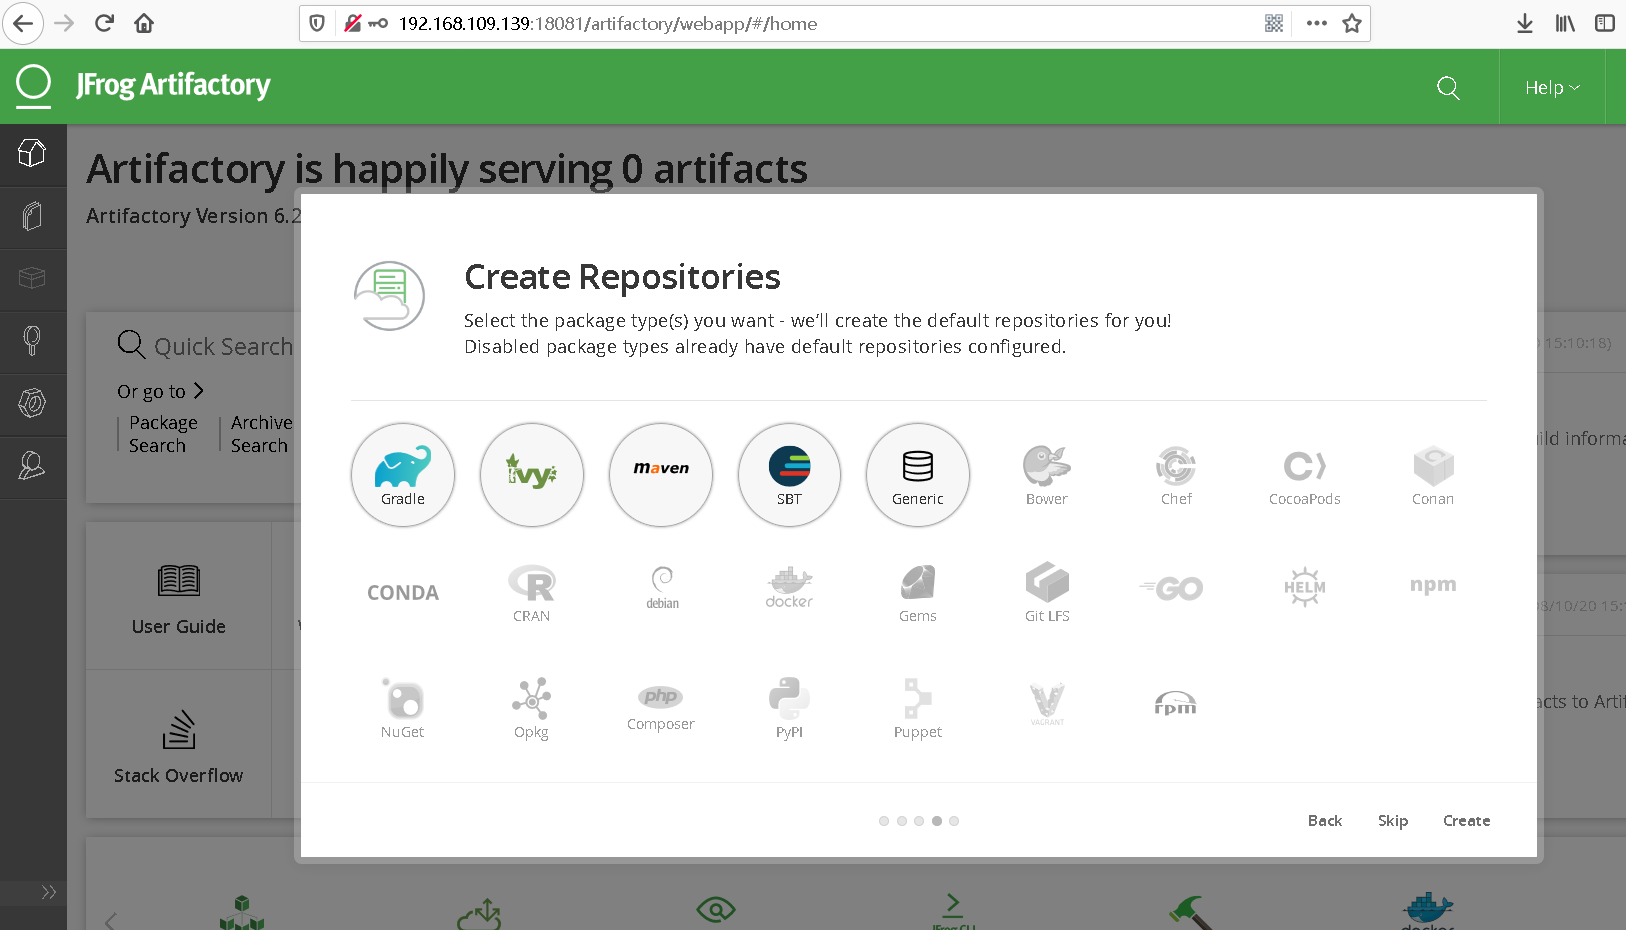Click the Bower package icon
This screenshot has width=1626, height=930.
tap(1047, 475)
